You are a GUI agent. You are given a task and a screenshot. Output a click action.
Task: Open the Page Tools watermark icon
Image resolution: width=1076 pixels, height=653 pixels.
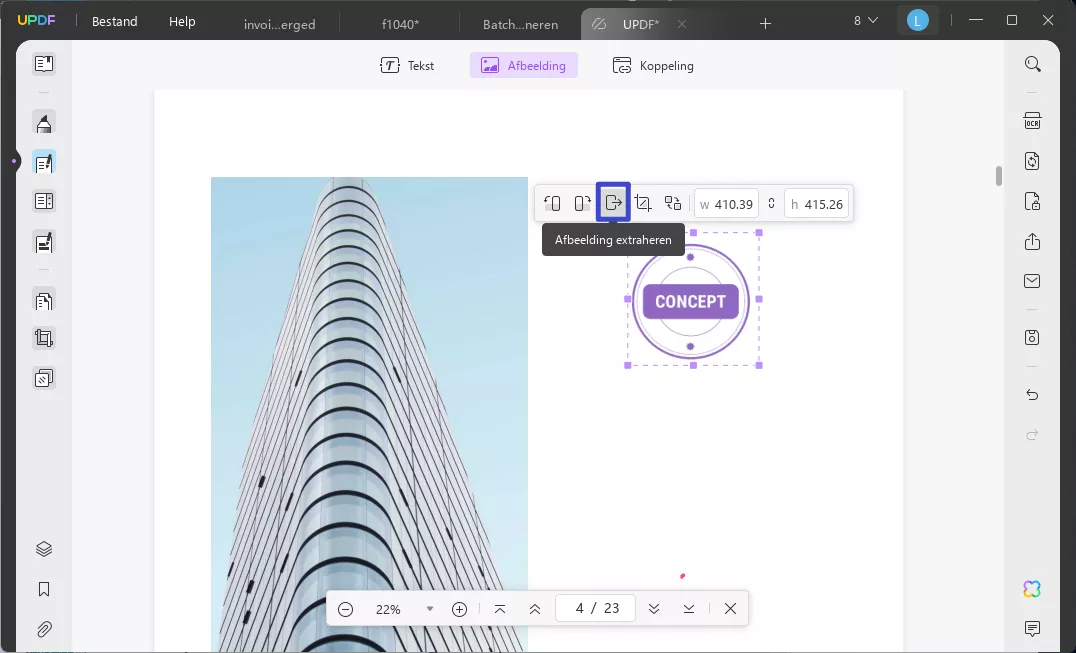pos(44,378)
